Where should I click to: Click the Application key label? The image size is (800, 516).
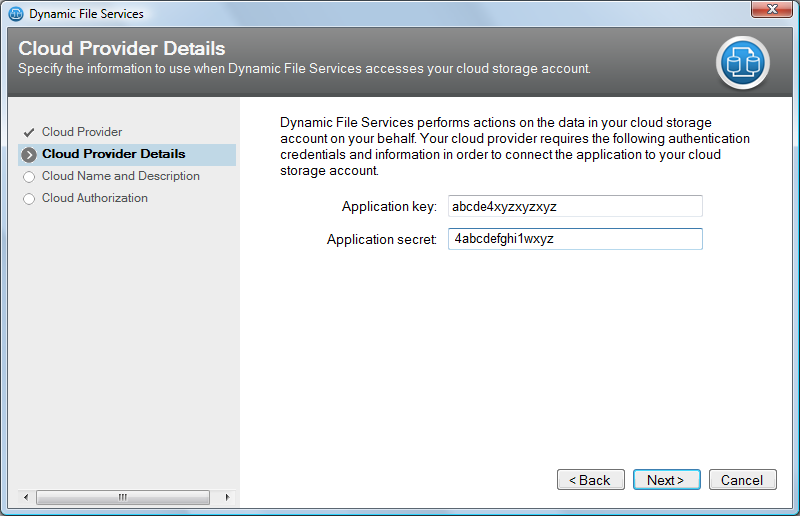[x=389, y=207]
